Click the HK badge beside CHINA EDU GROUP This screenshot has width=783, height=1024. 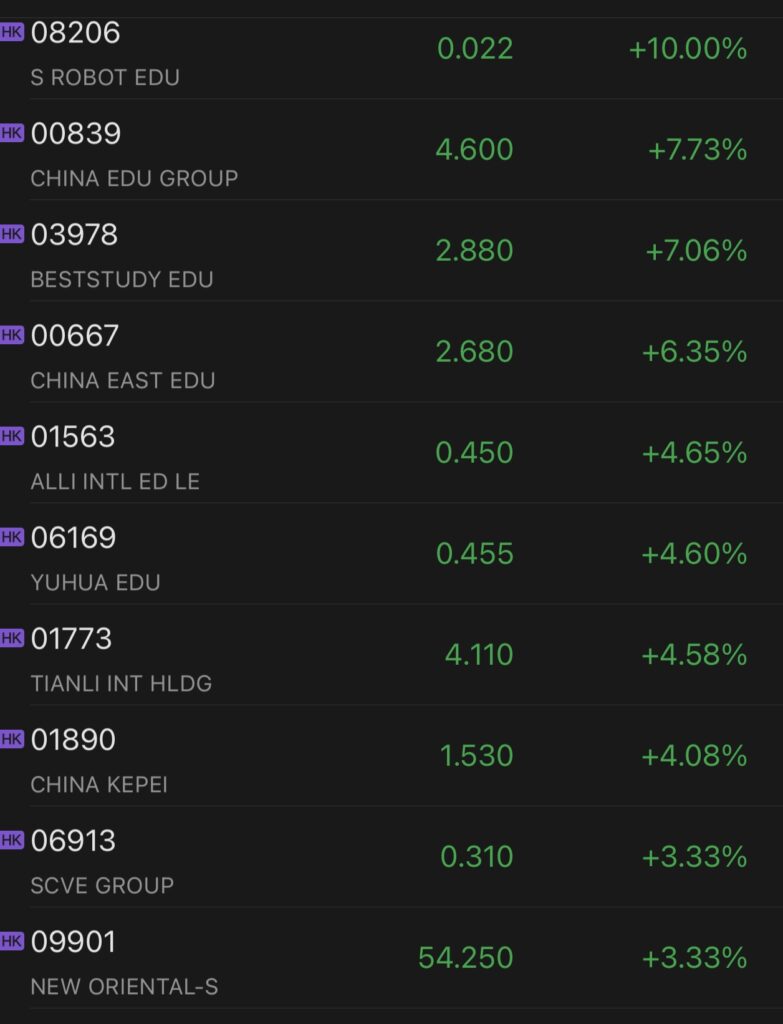point(11,131)
